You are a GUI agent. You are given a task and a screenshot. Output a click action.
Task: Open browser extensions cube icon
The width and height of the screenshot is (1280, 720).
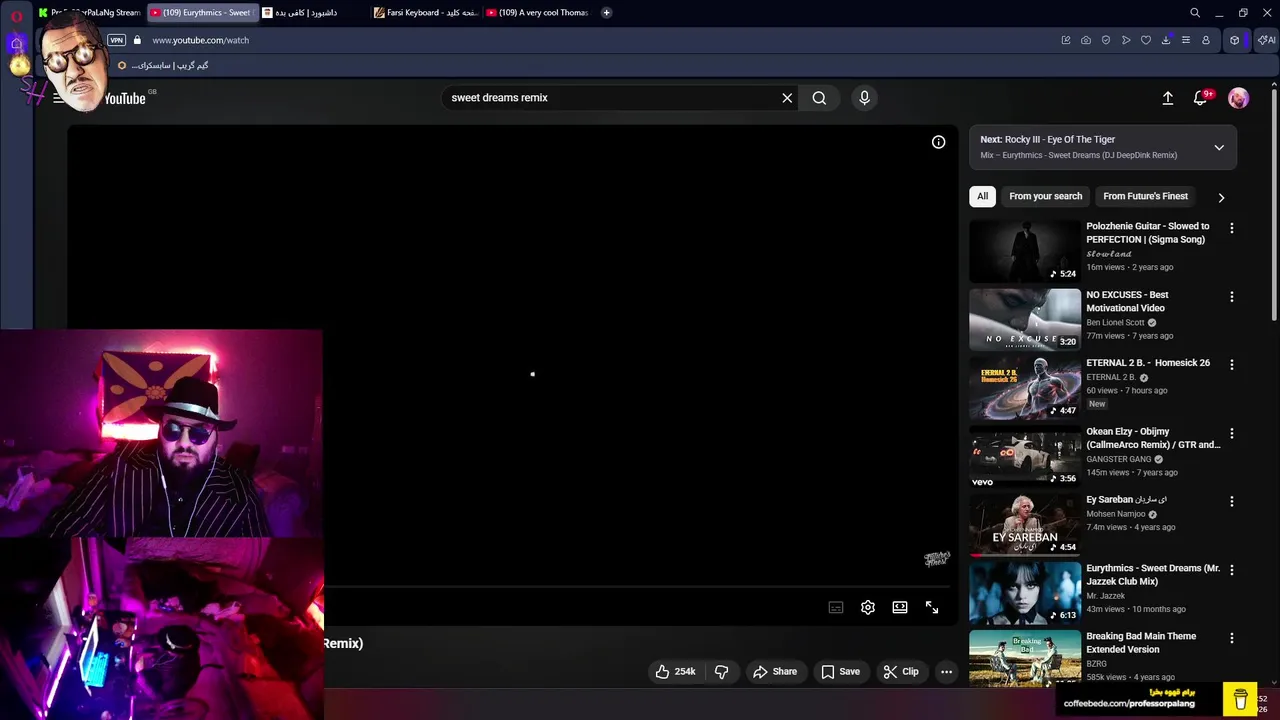pos(1235,40)
